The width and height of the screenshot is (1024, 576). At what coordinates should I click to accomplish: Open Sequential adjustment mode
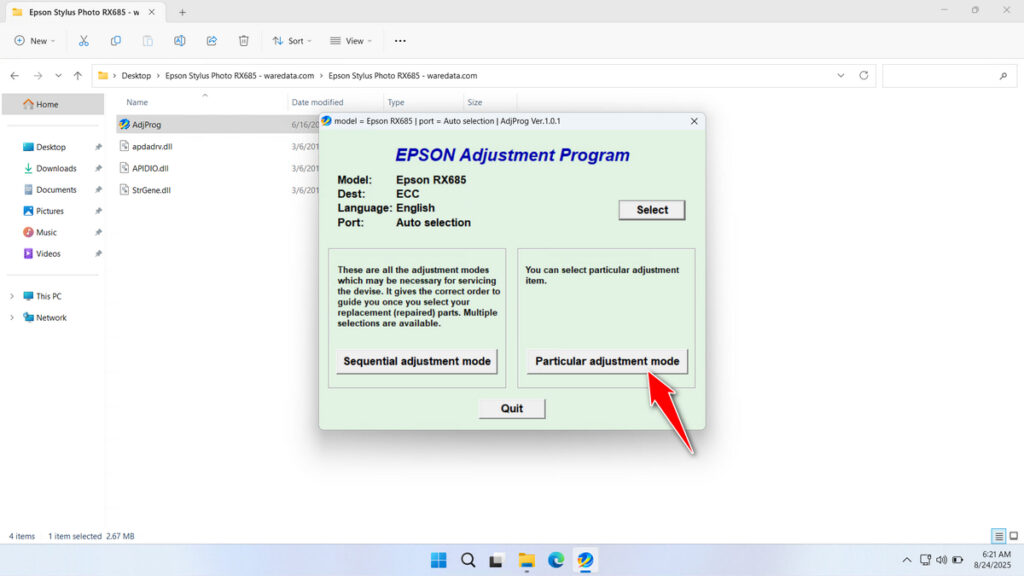417,361
